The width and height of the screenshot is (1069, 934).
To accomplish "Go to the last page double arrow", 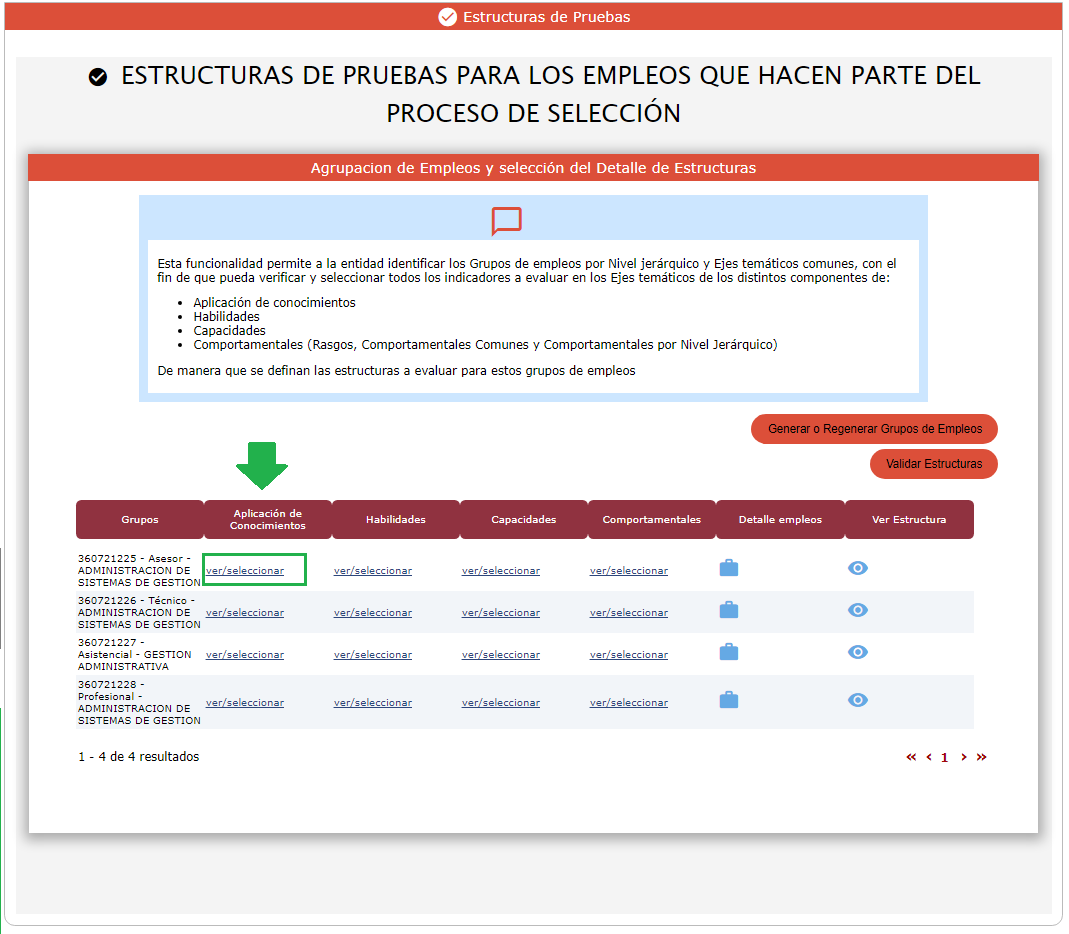I will tap(981, 757).
